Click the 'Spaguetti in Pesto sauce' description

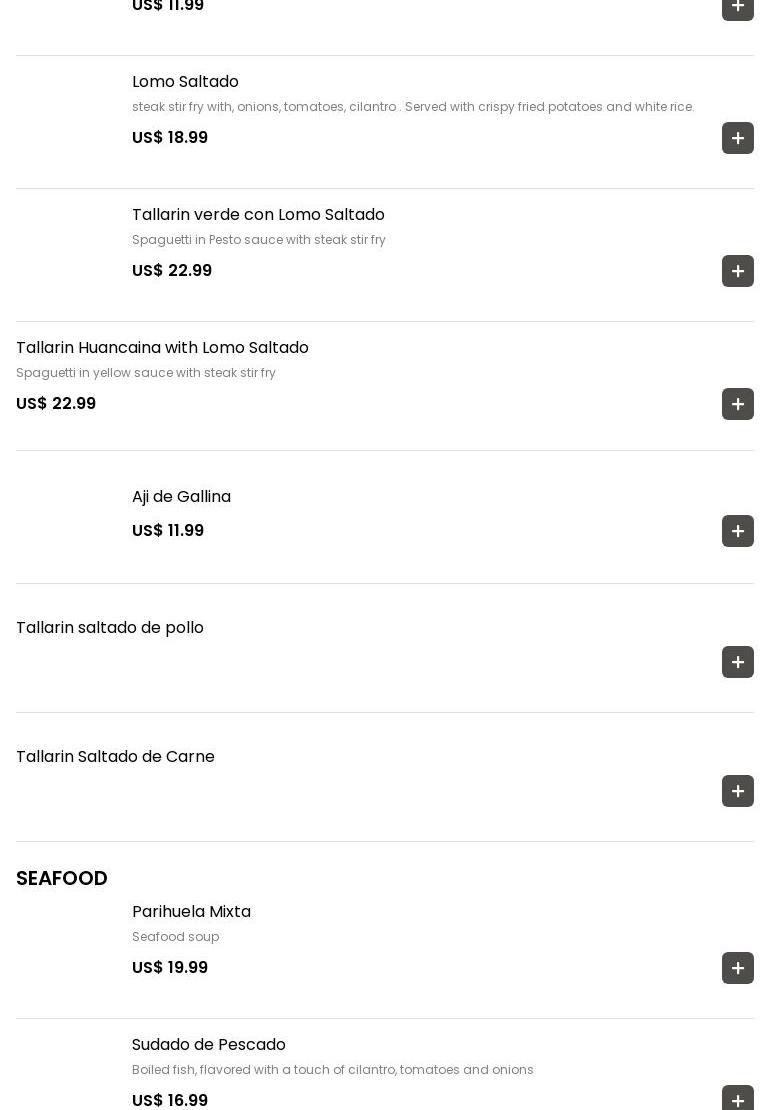(x=259, y=239)
